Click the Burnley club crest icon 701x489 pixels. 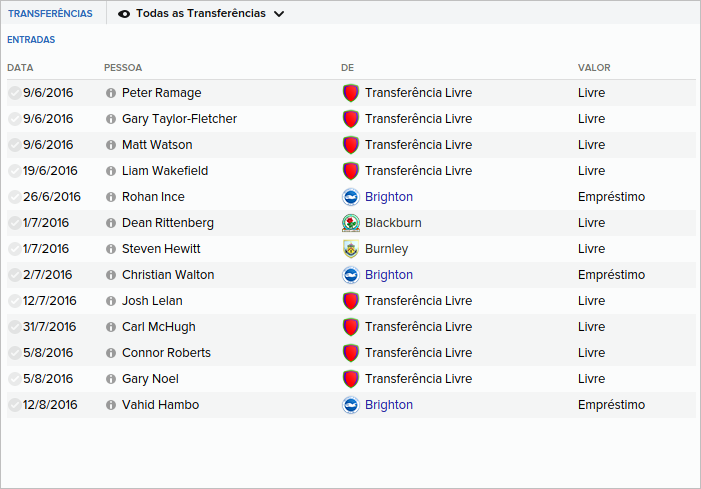pos(350,249)
